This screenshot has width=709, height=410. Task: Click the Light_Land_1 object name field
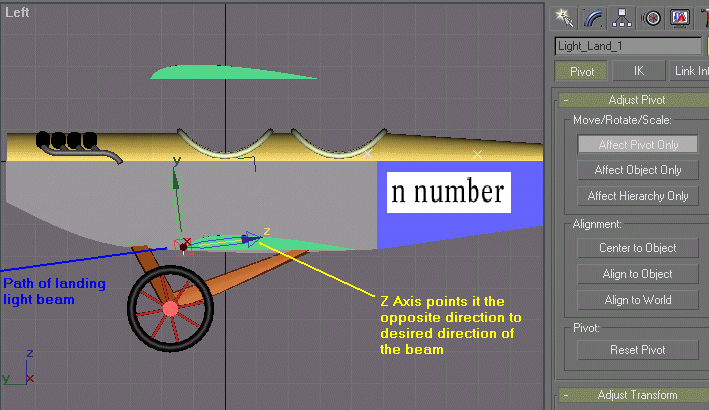[x=627, y=46]
